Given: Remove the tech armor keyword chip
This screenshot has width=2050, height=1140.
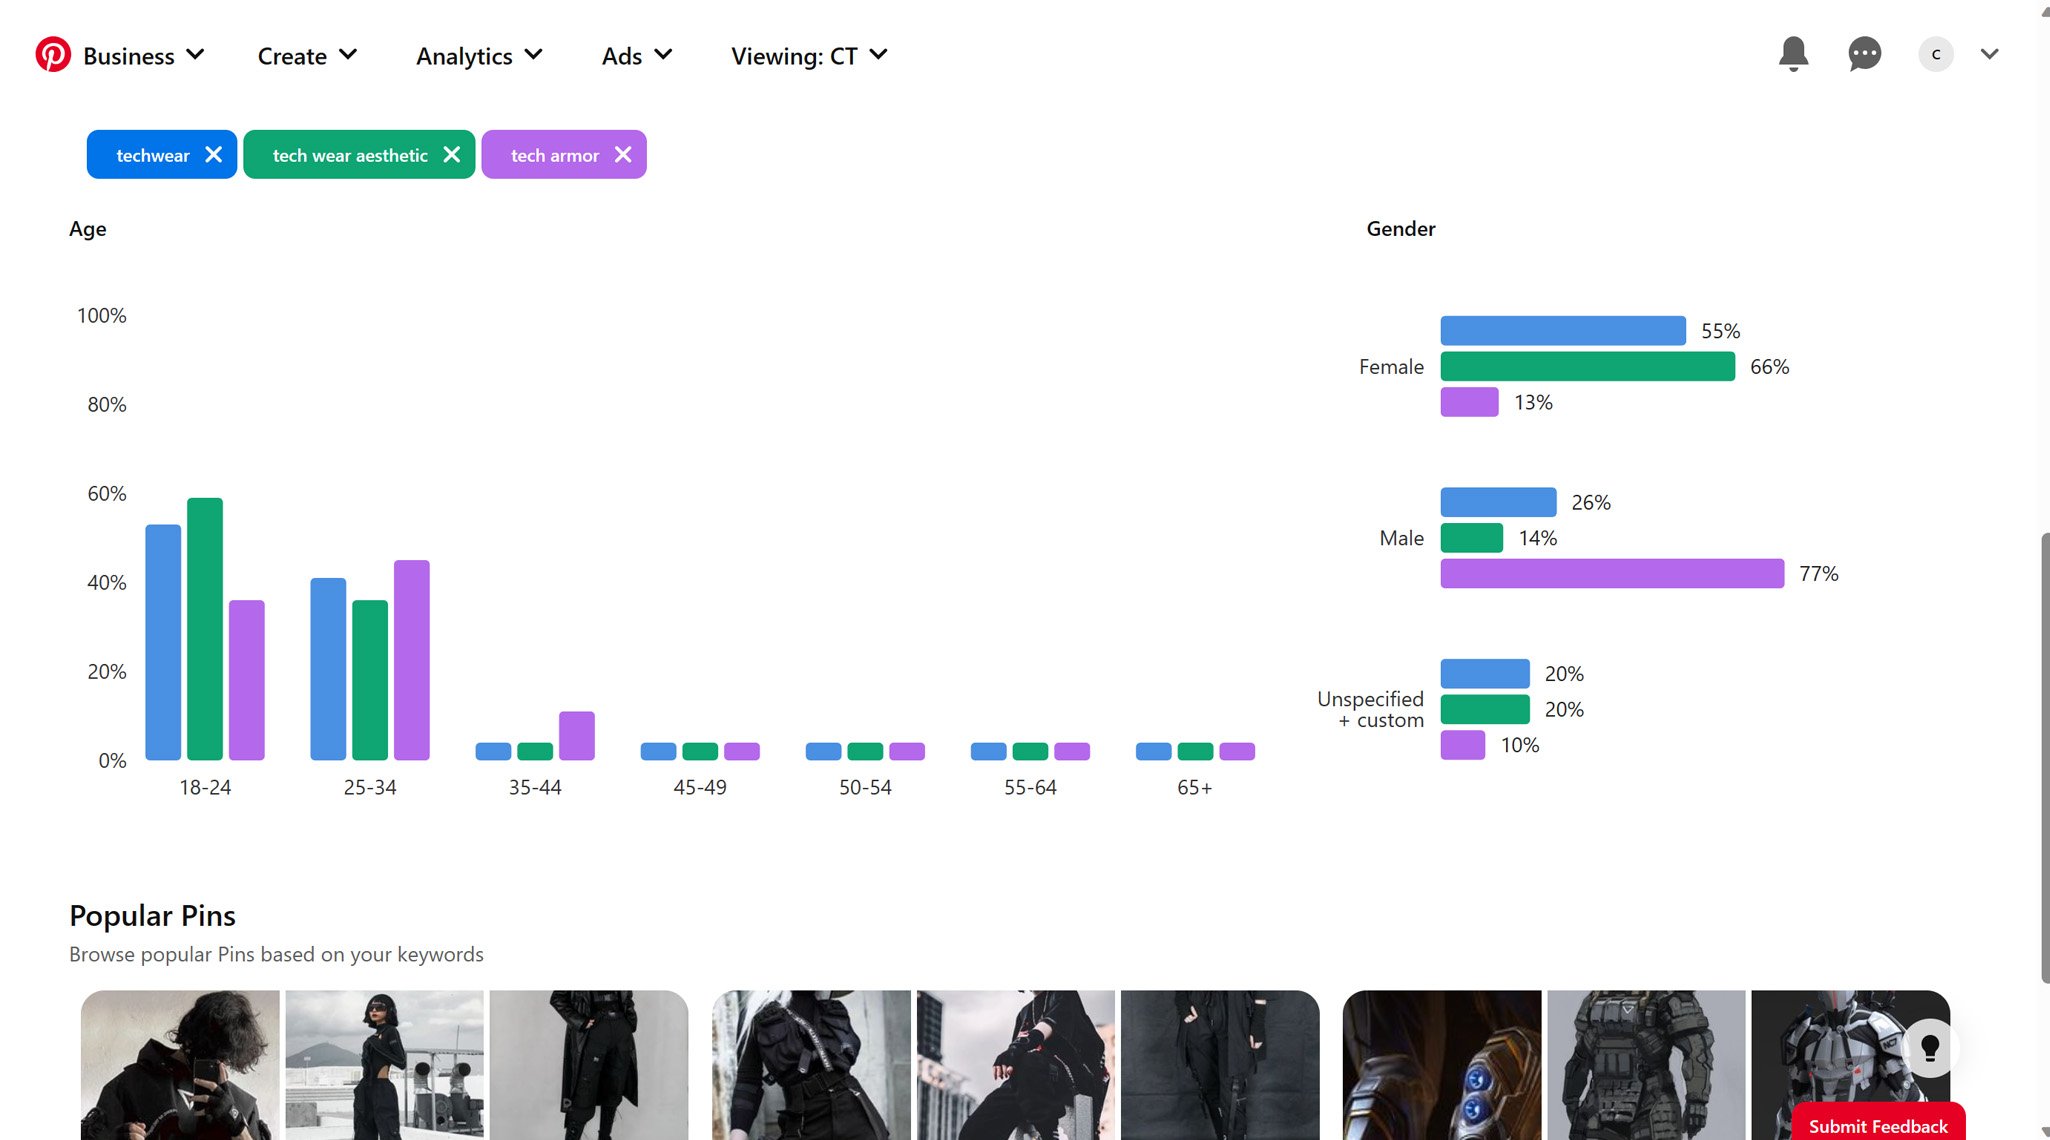Looking at the screenshot, I should click(623, 155).
